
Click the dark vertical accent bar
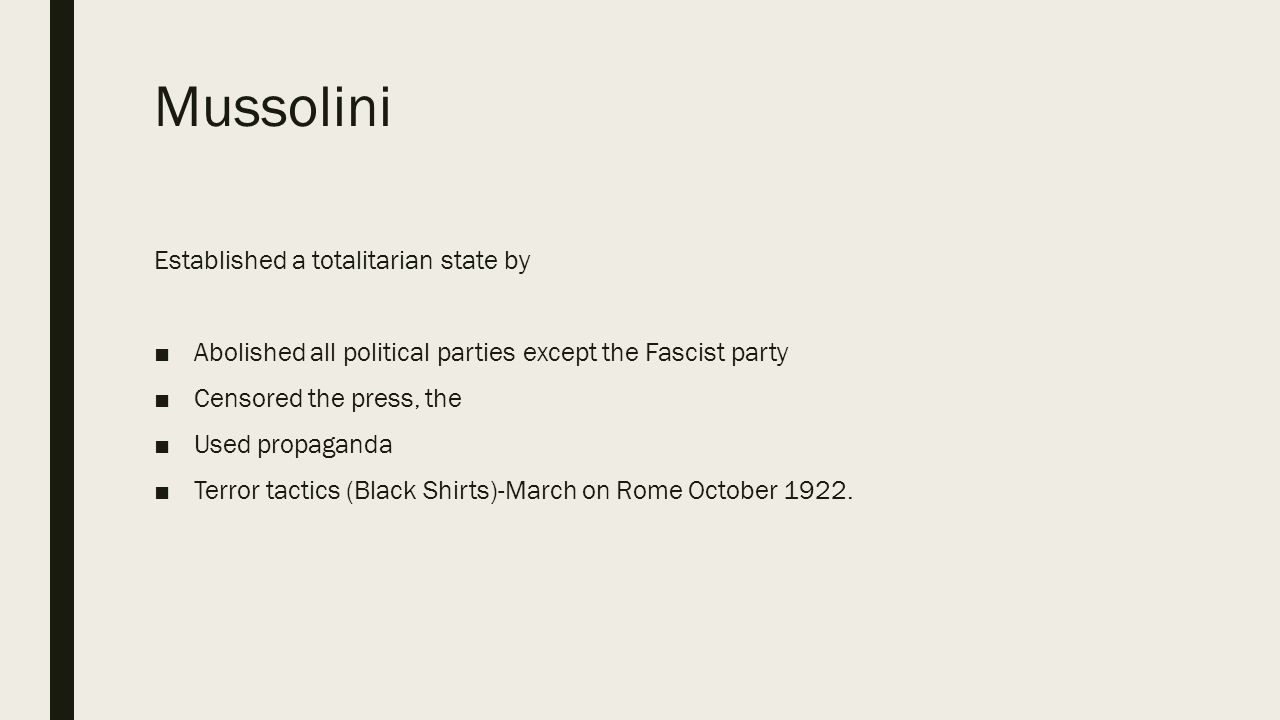pyautogui.click(x=62, y=360)
